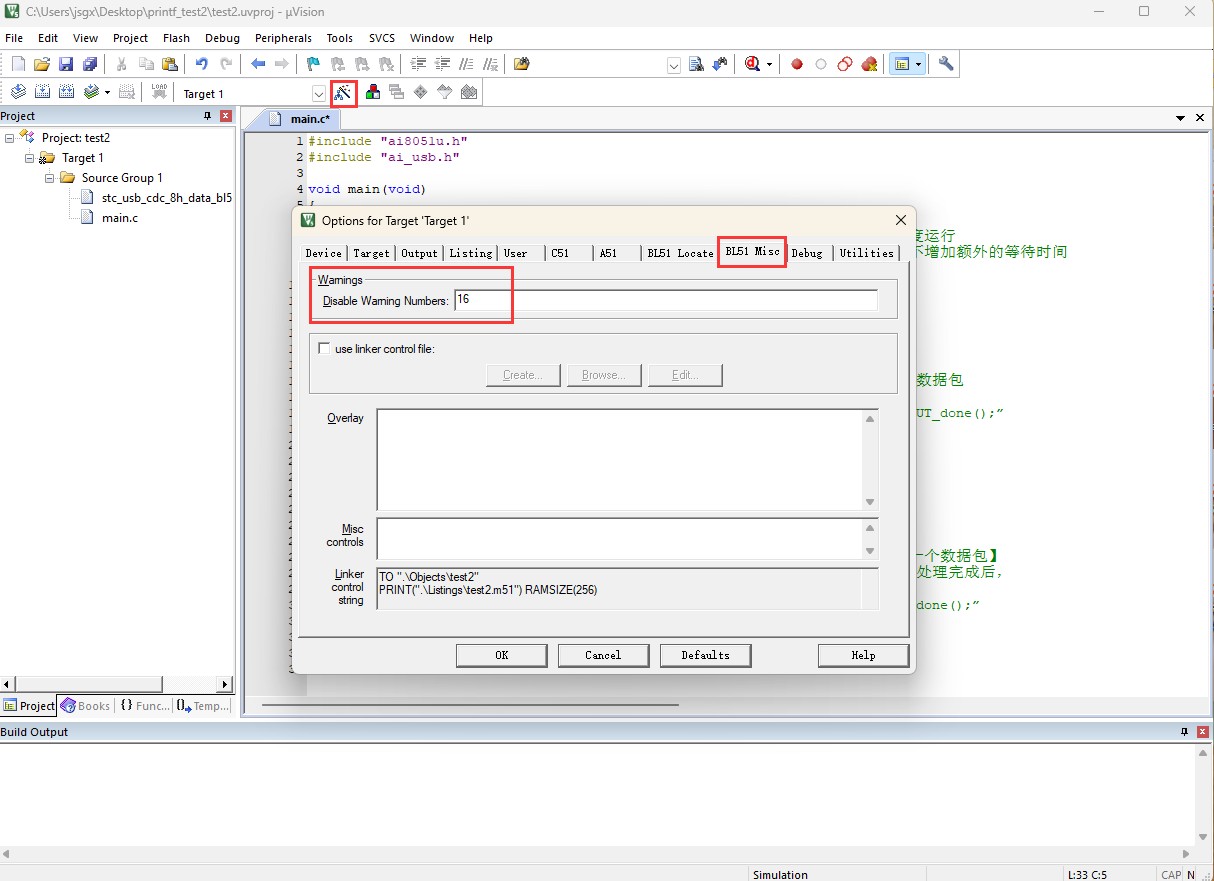Open Manage Project Items colored blocks icon
1214x881 pixels.
(373, 92)
